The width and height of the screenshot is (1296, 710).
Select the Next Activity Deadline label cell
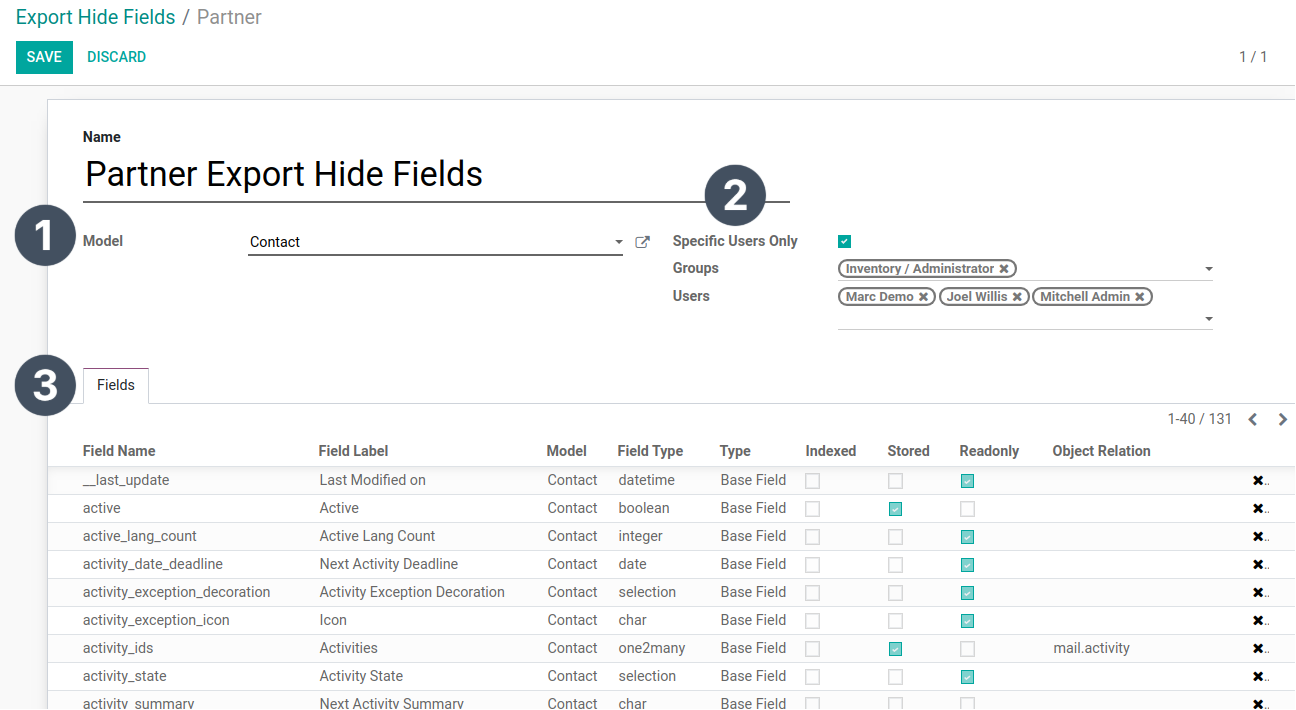pos(388,565)
